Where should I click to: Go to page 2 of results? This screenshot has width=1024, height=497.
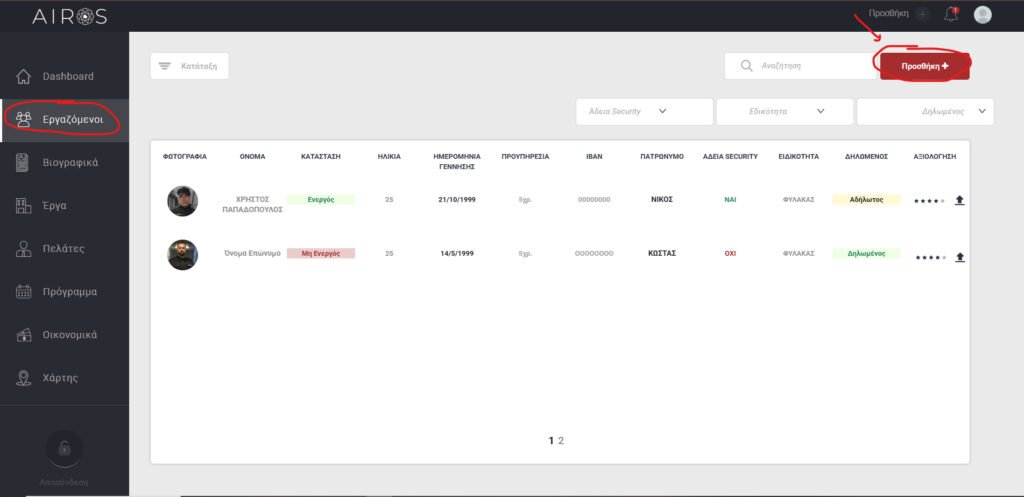pos(561,440)
